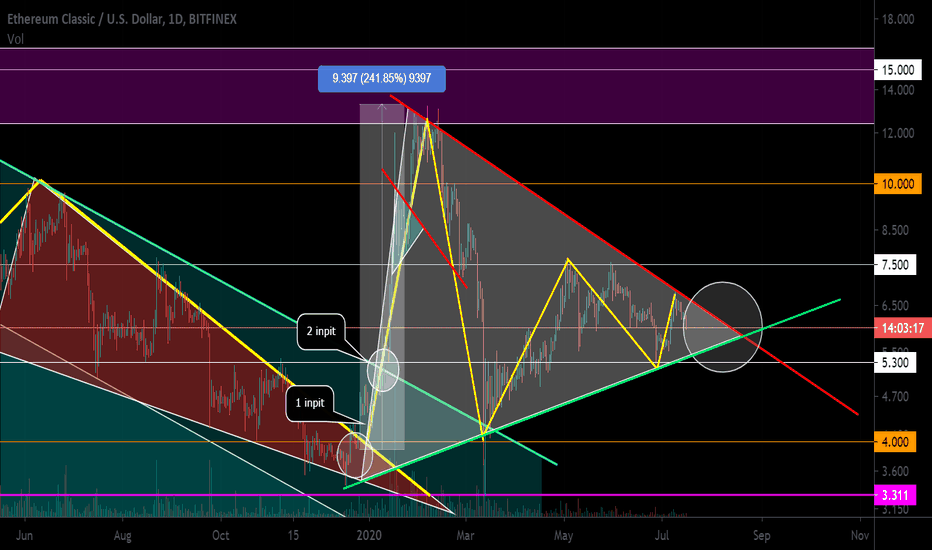This screenshot has height=550, width=932.
Task: Select the small circle near '1 inpit' callout
Action: tap(355, 454)
